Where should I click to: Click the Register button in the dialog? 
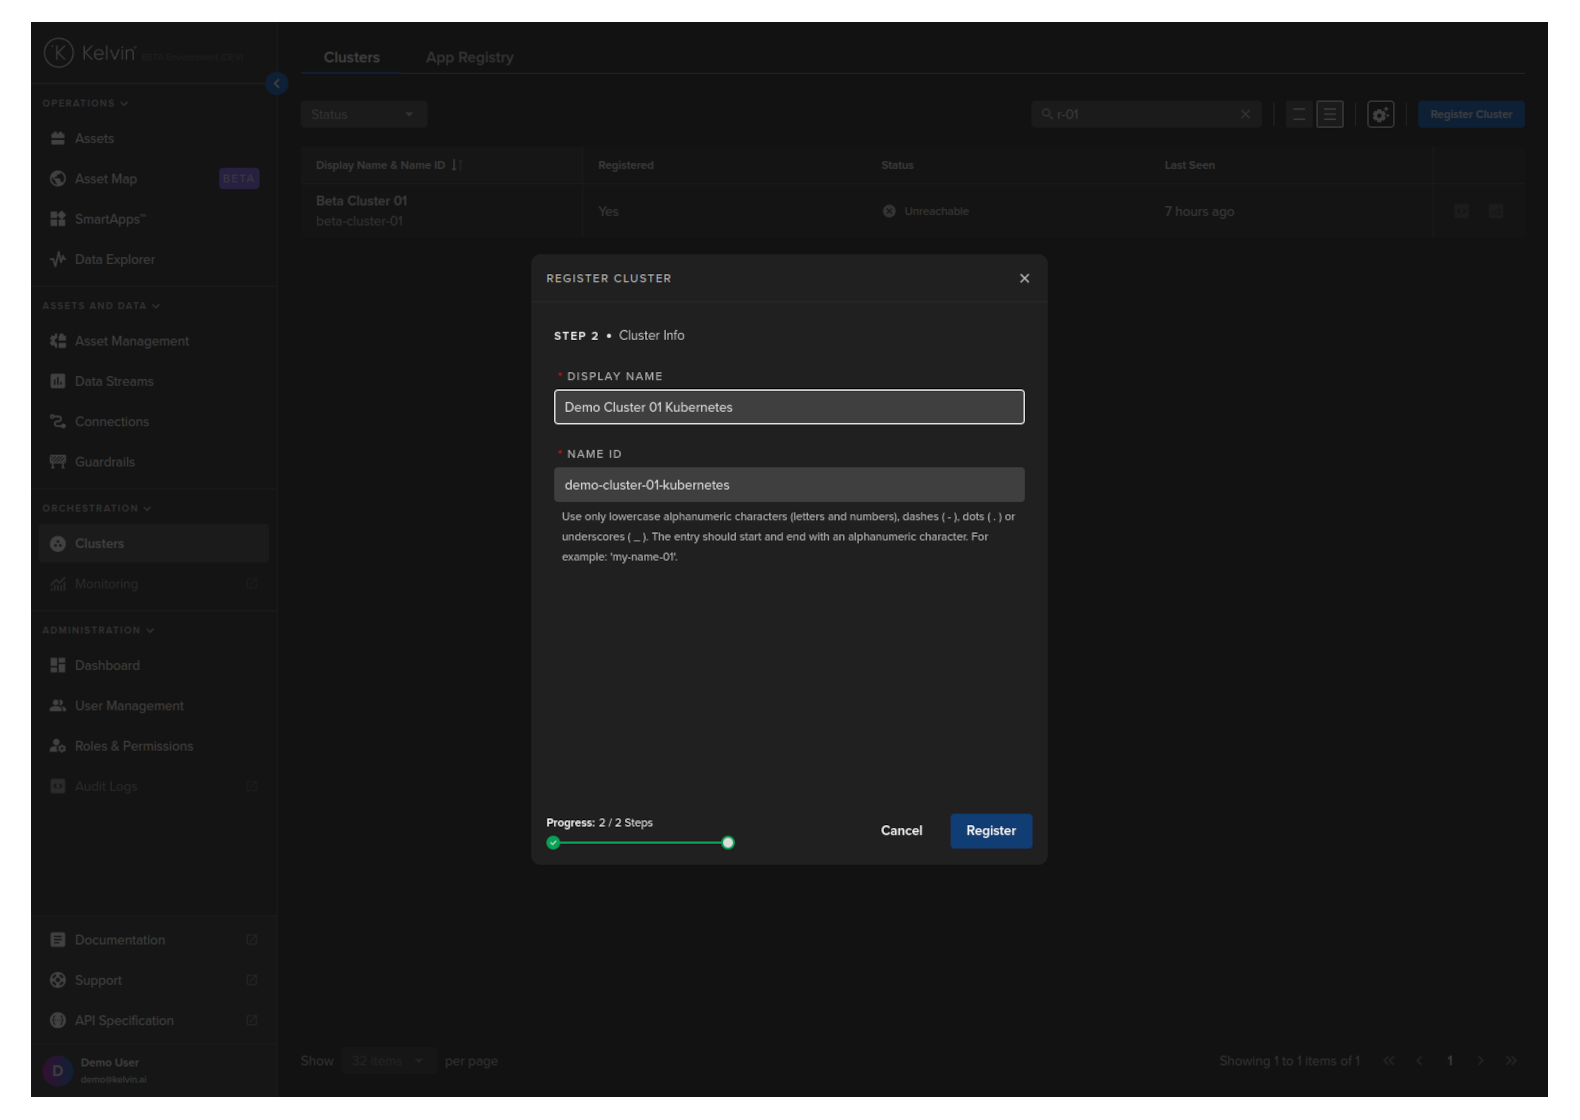pyautogui.click(x=990, y=831)
